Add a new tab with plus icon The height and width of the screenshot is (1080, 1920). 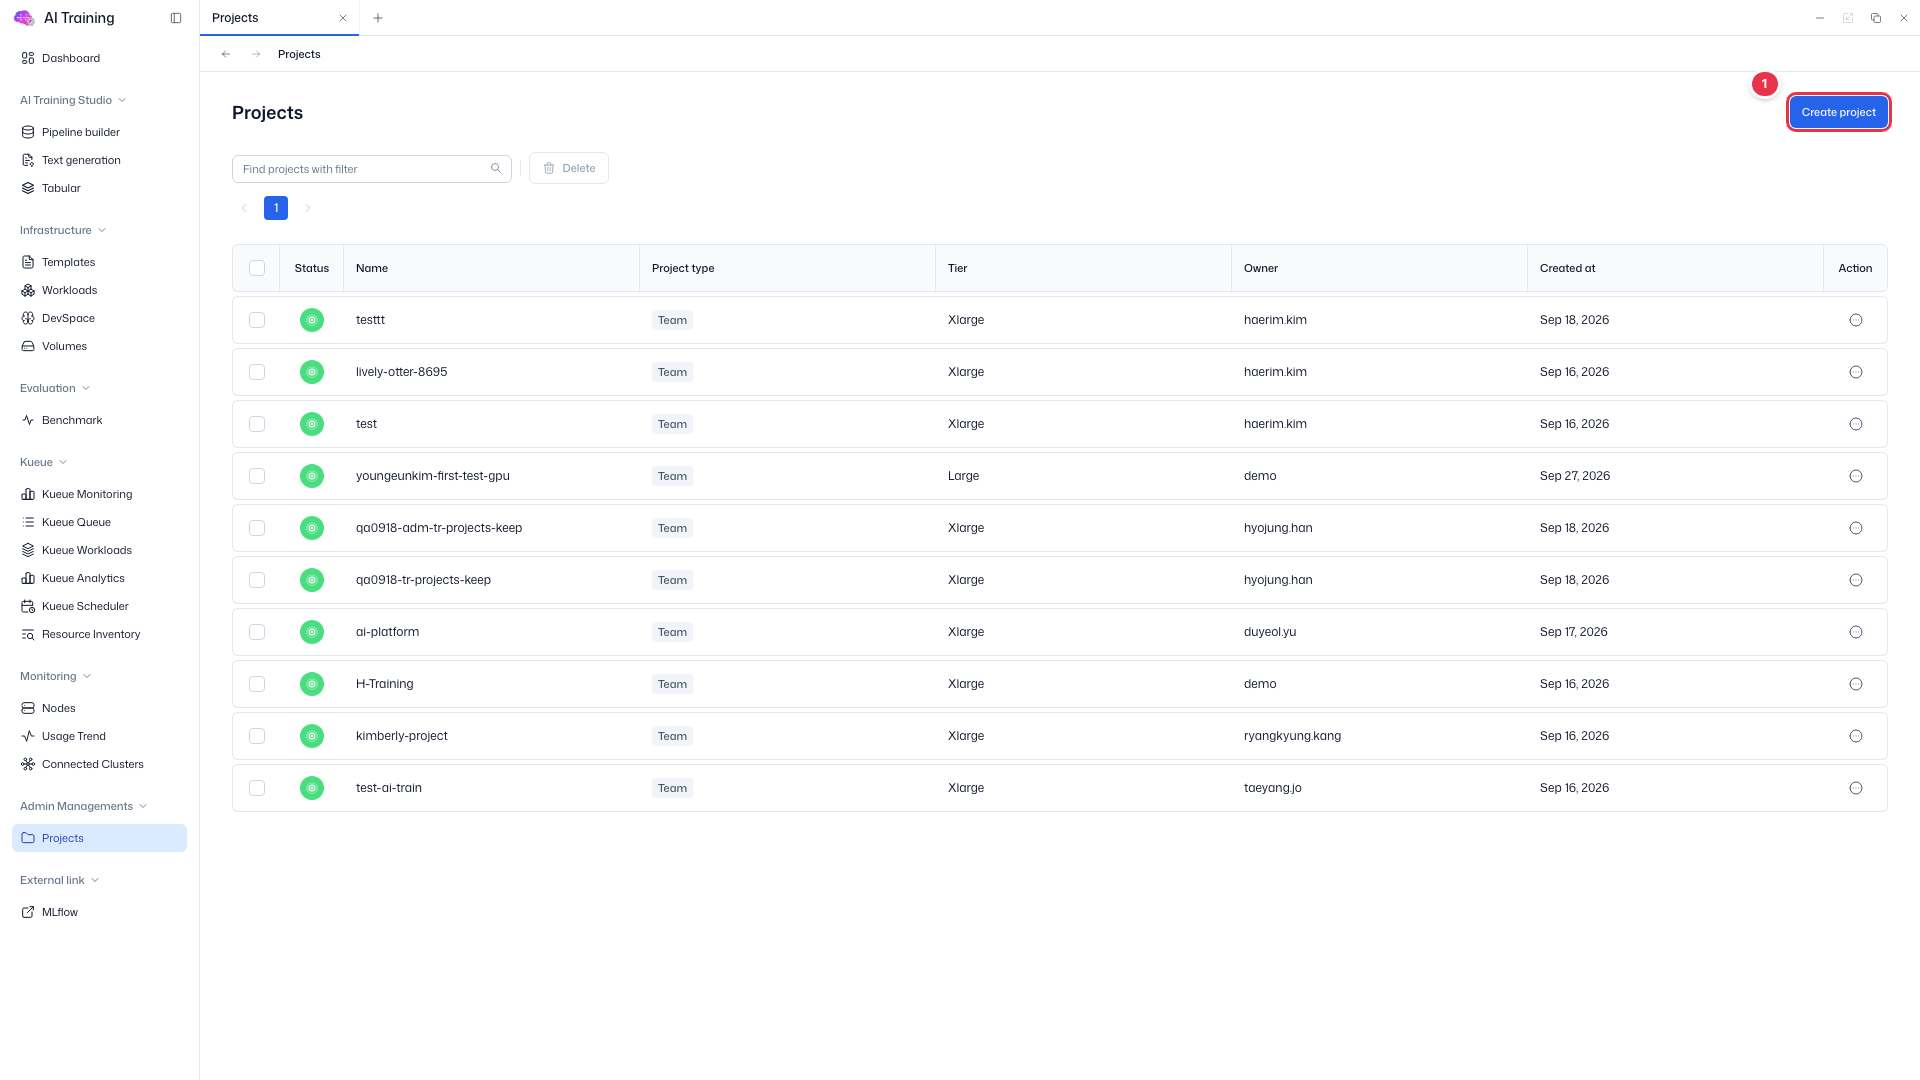(378, 18)
